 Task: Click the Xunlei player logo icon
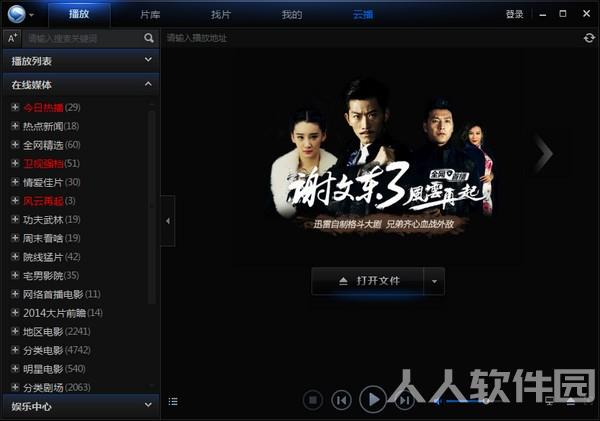pos(16,15)
